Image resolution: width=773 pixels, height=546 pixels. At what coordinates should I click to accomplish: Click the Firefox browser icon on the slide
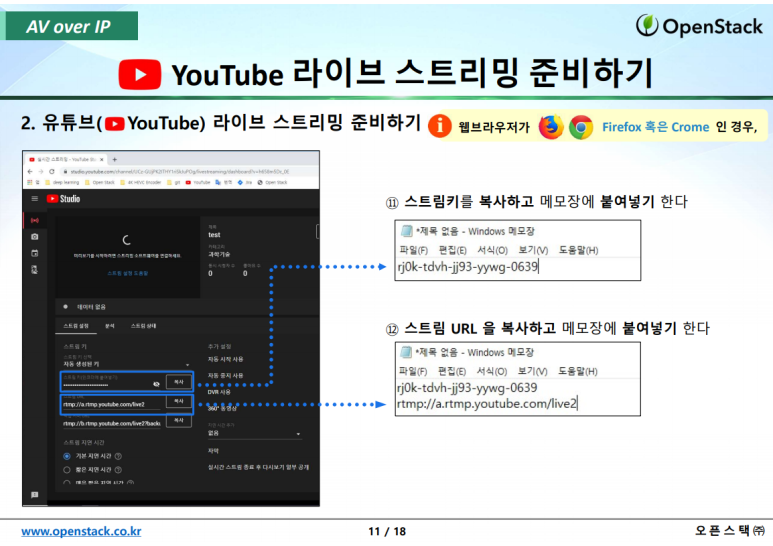(551, 127)
